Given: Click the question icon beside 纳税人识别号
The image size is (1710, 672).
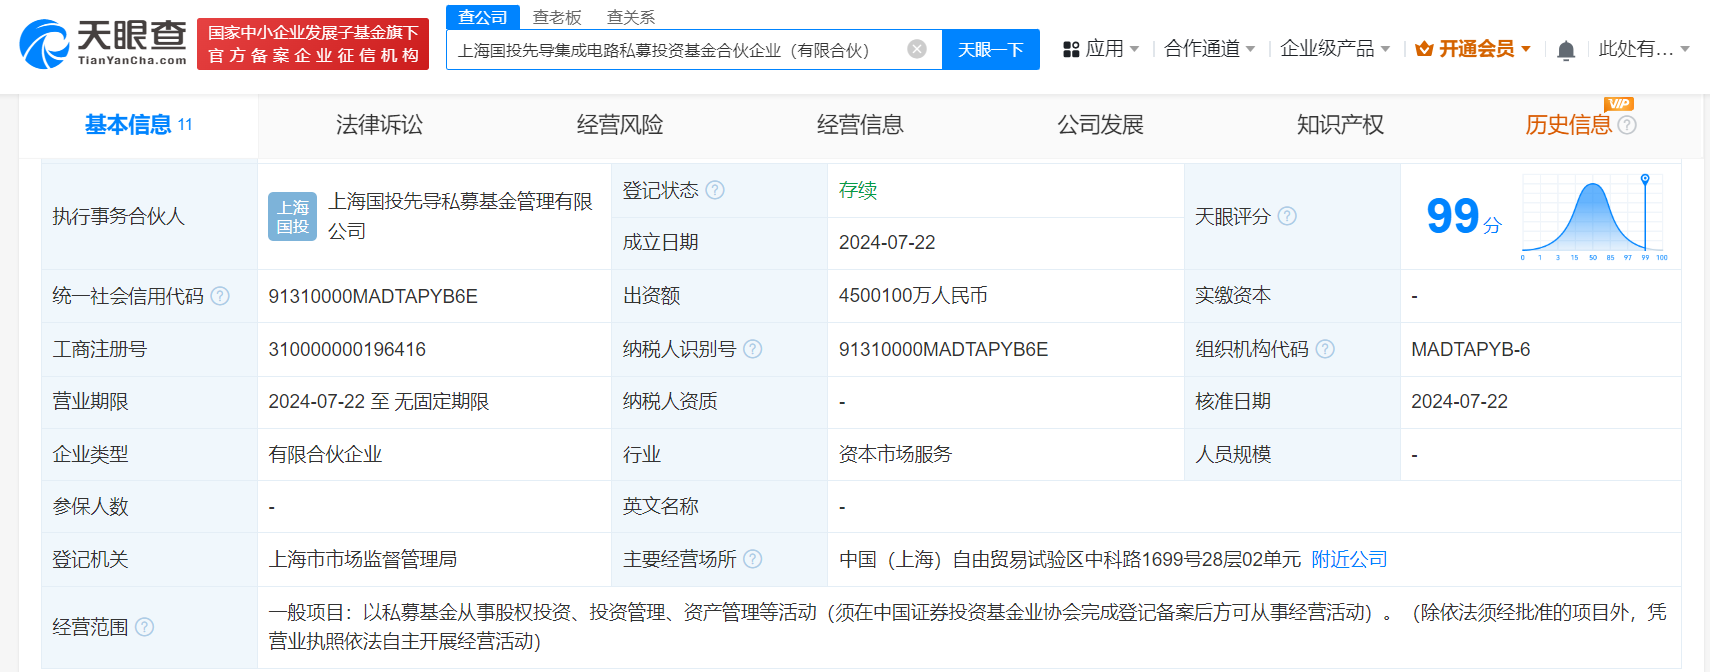Looking at the screenshot, I should click(753, 349).
